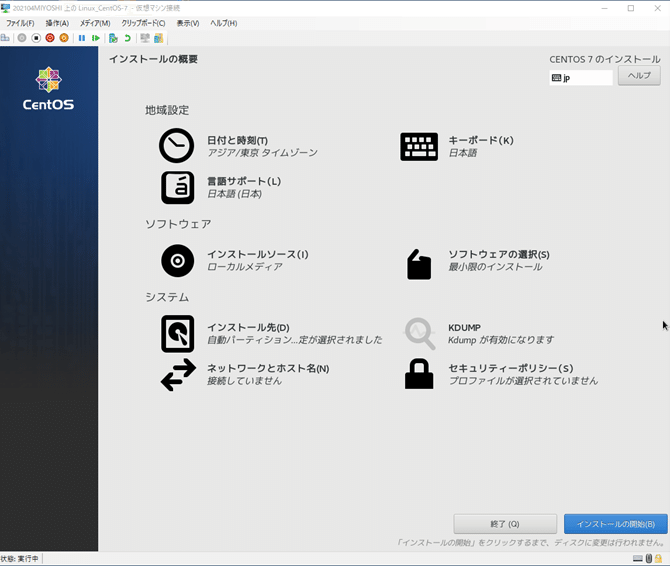Click the 自動パーティション設定が選択されました text

295,340
